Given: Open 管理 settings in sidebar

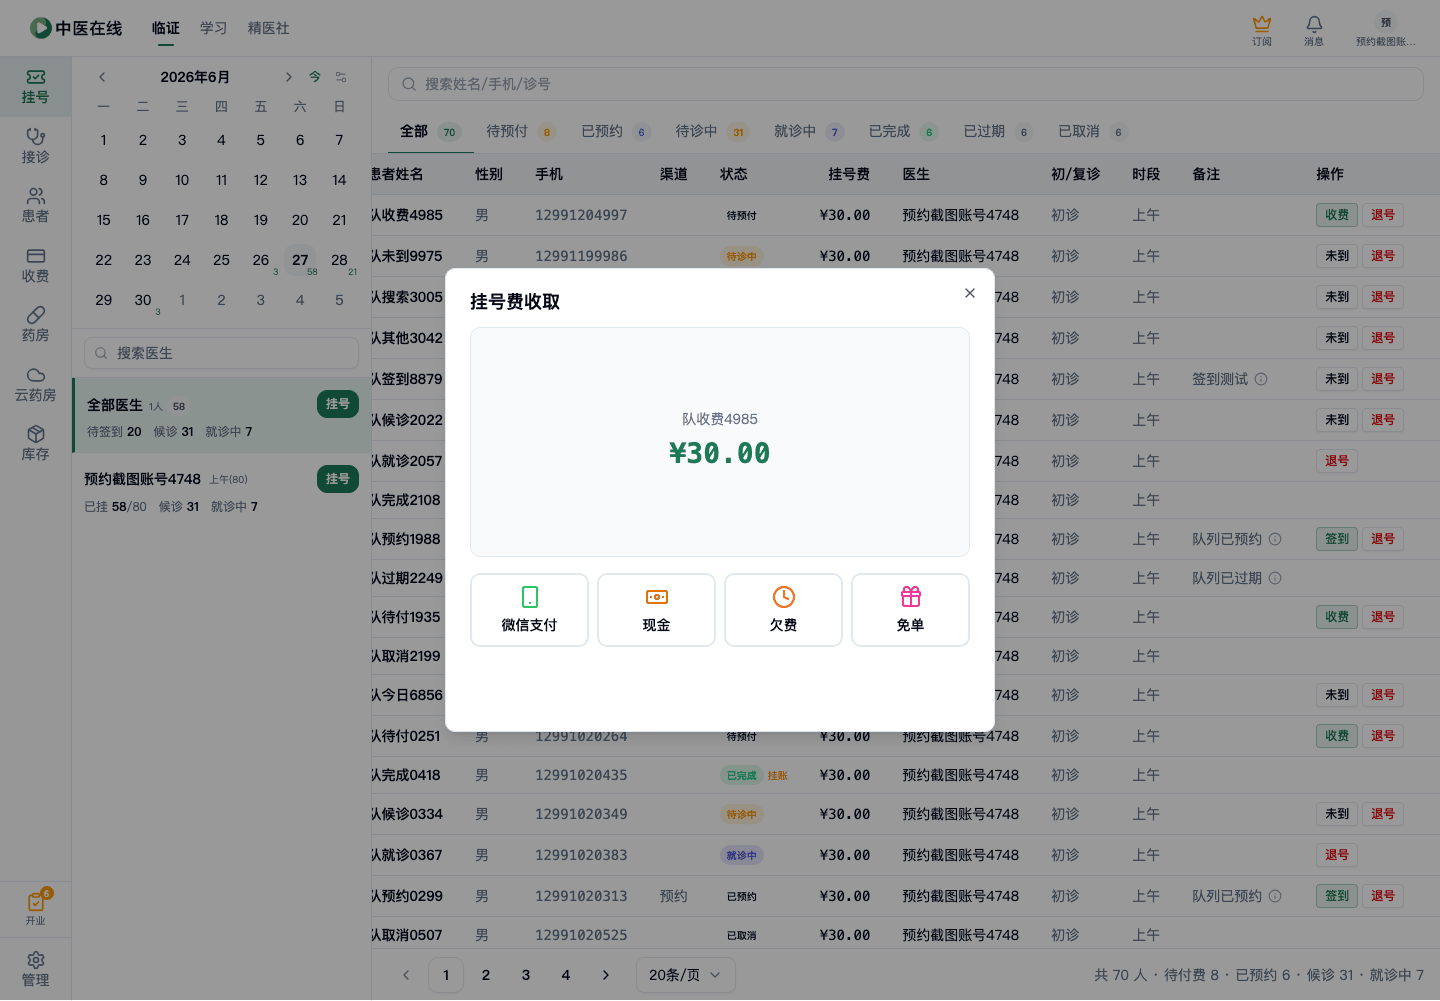Looking at the screenshot, I should click(35, 969).
